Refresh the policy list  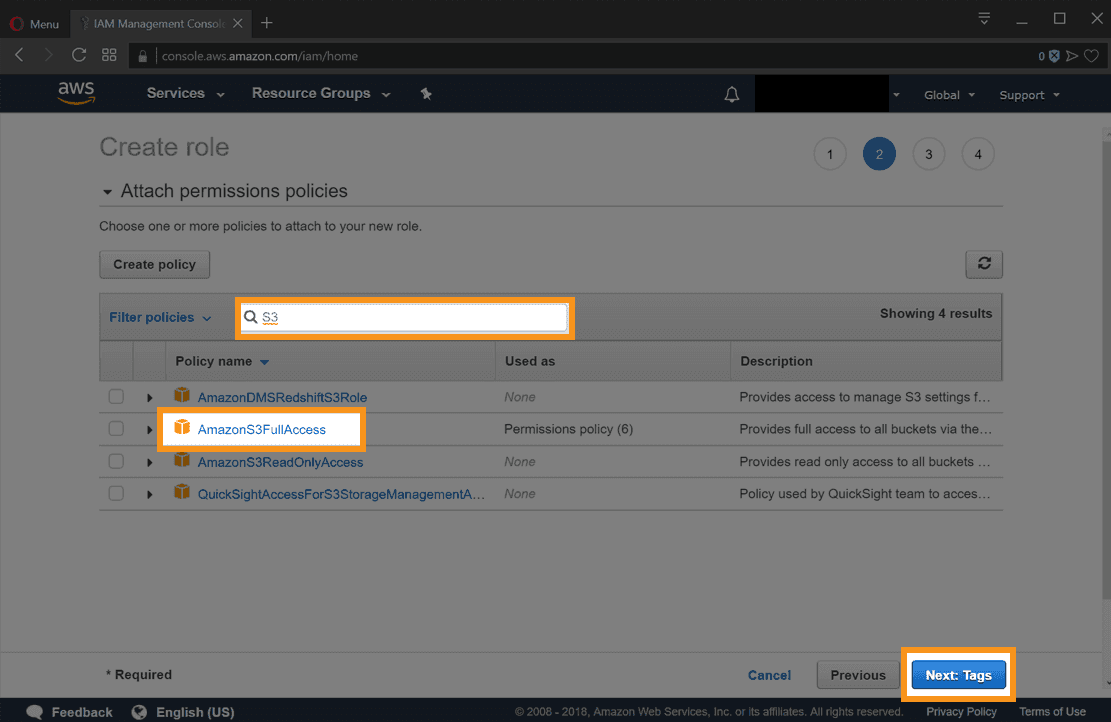click(984, 264)
